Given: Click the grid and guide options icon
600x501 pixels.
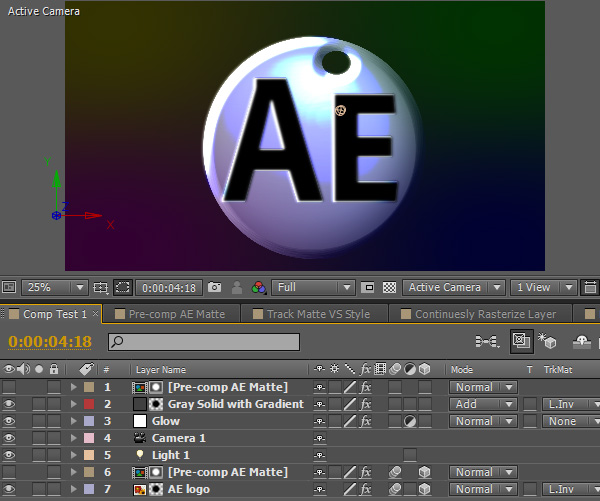Looking at the screenshot, I should (100, 288).
